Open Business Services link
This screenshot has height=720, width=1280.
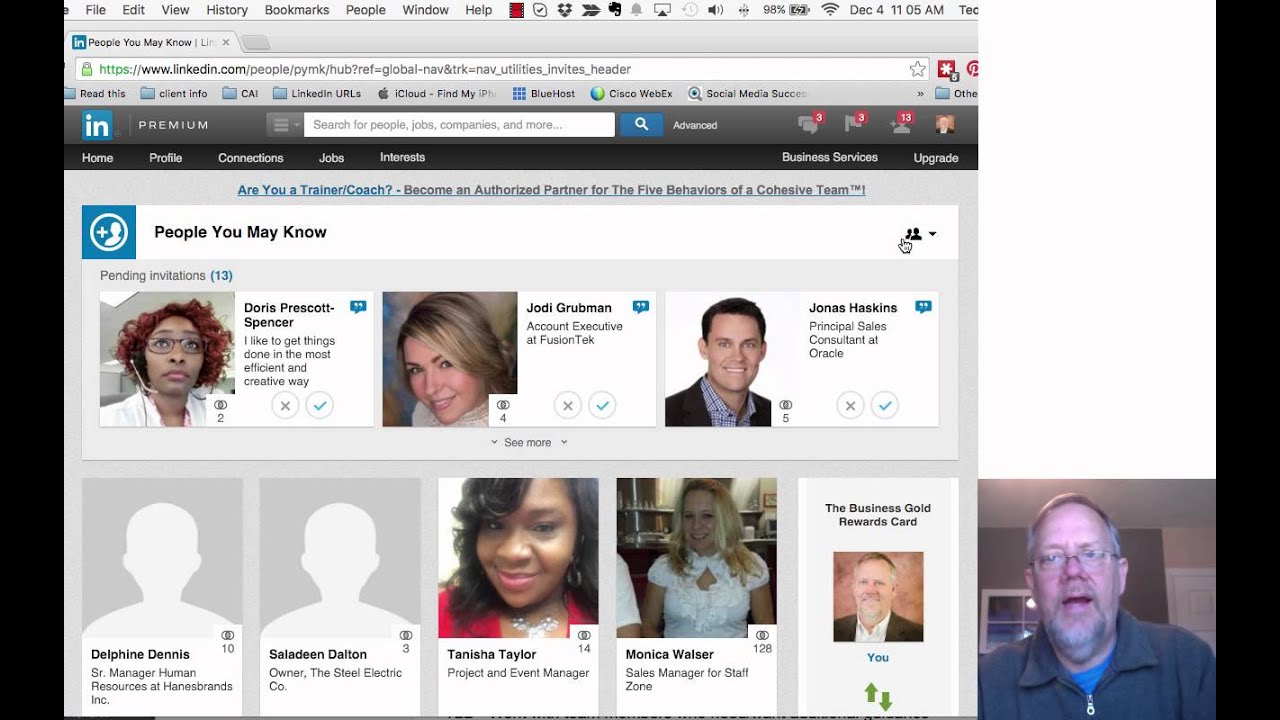(830, 158)
